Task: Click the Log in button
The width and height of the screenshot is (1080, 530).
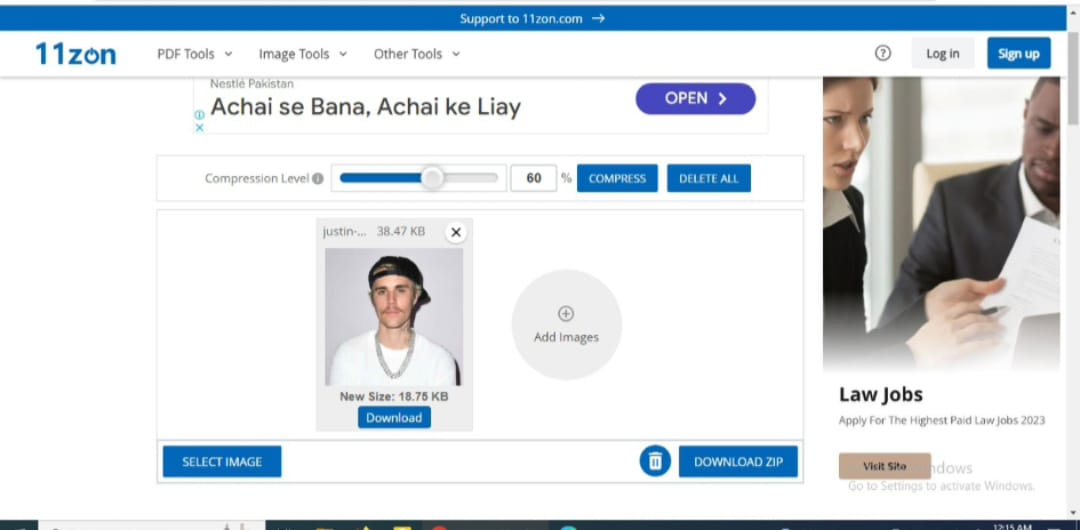Action: point(942,53)
